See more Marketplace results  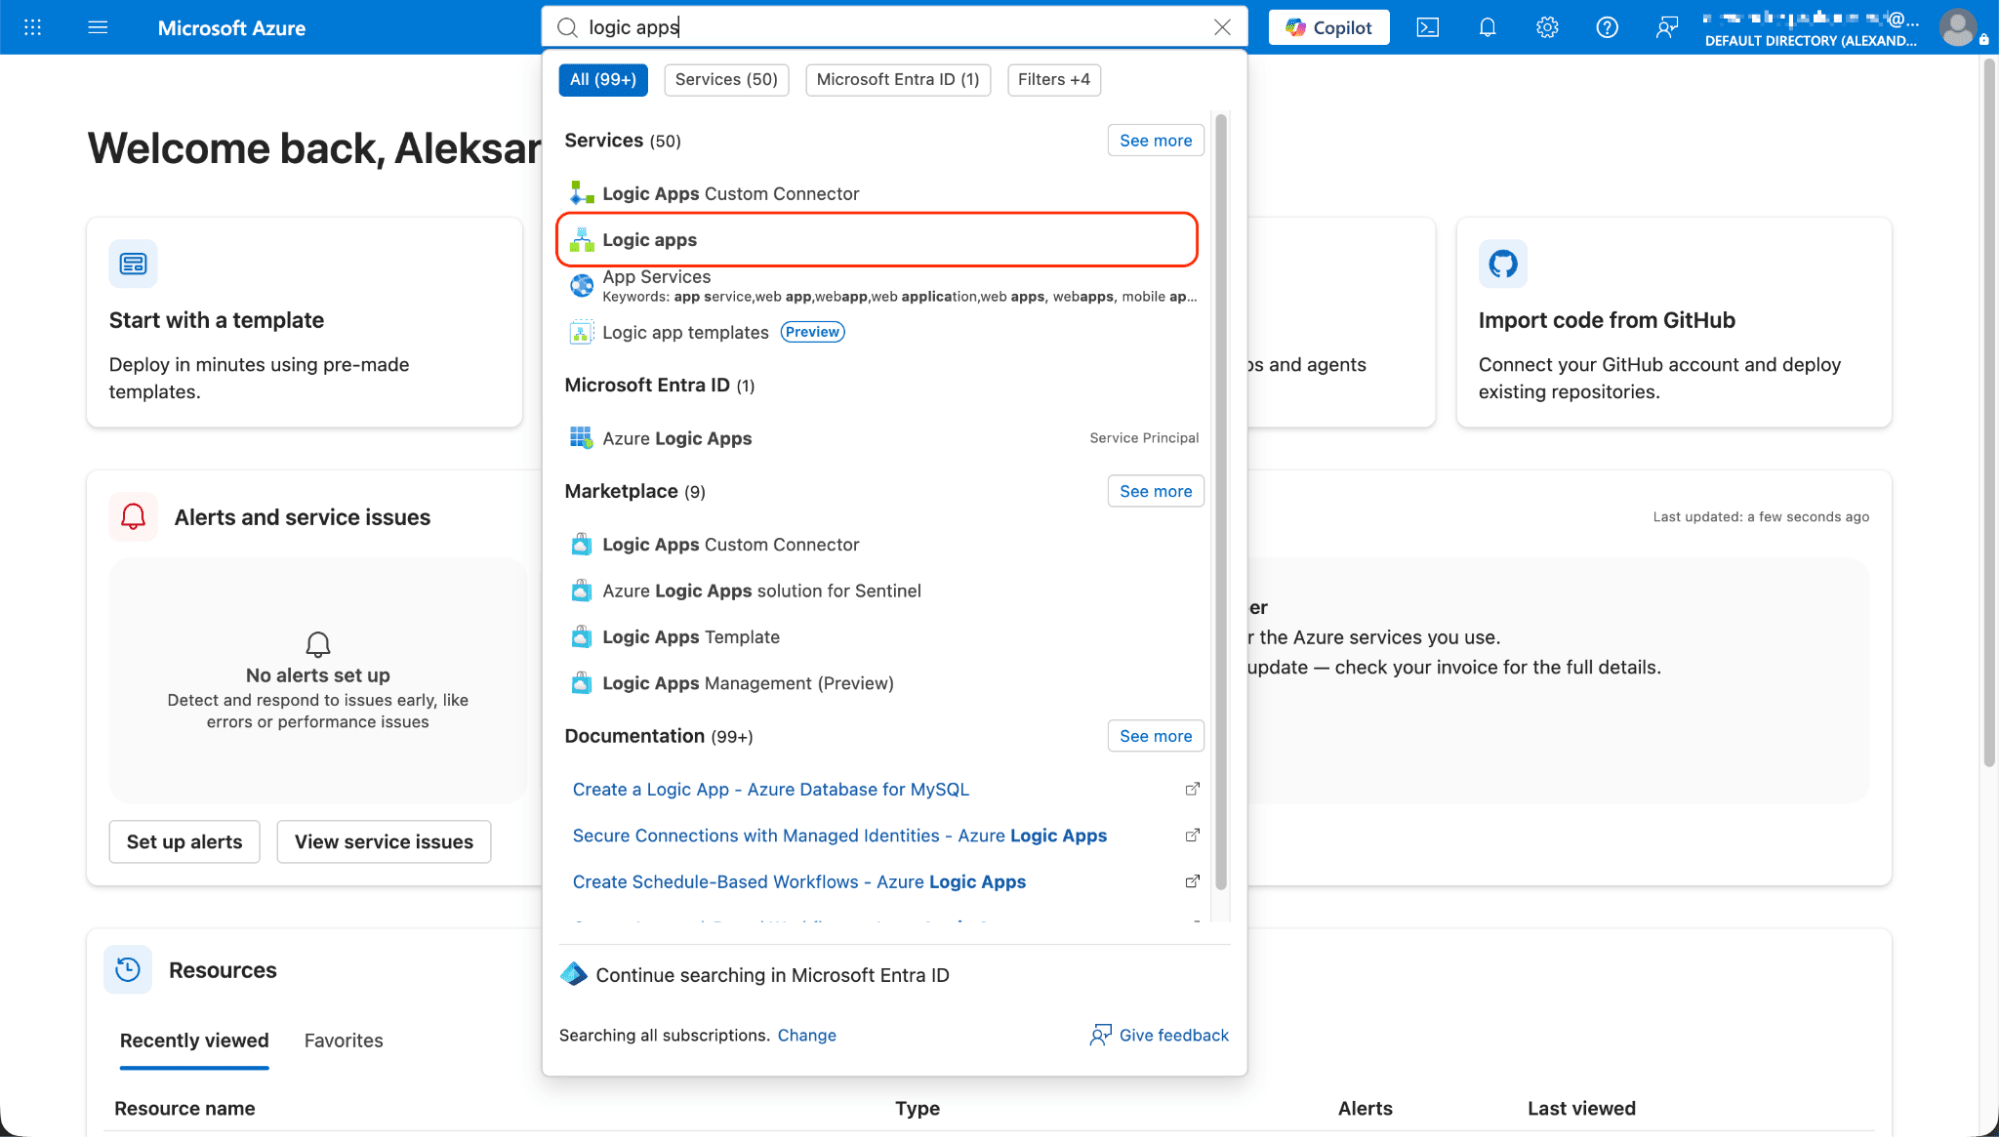pyautogui.click(x=1155, y=491)
